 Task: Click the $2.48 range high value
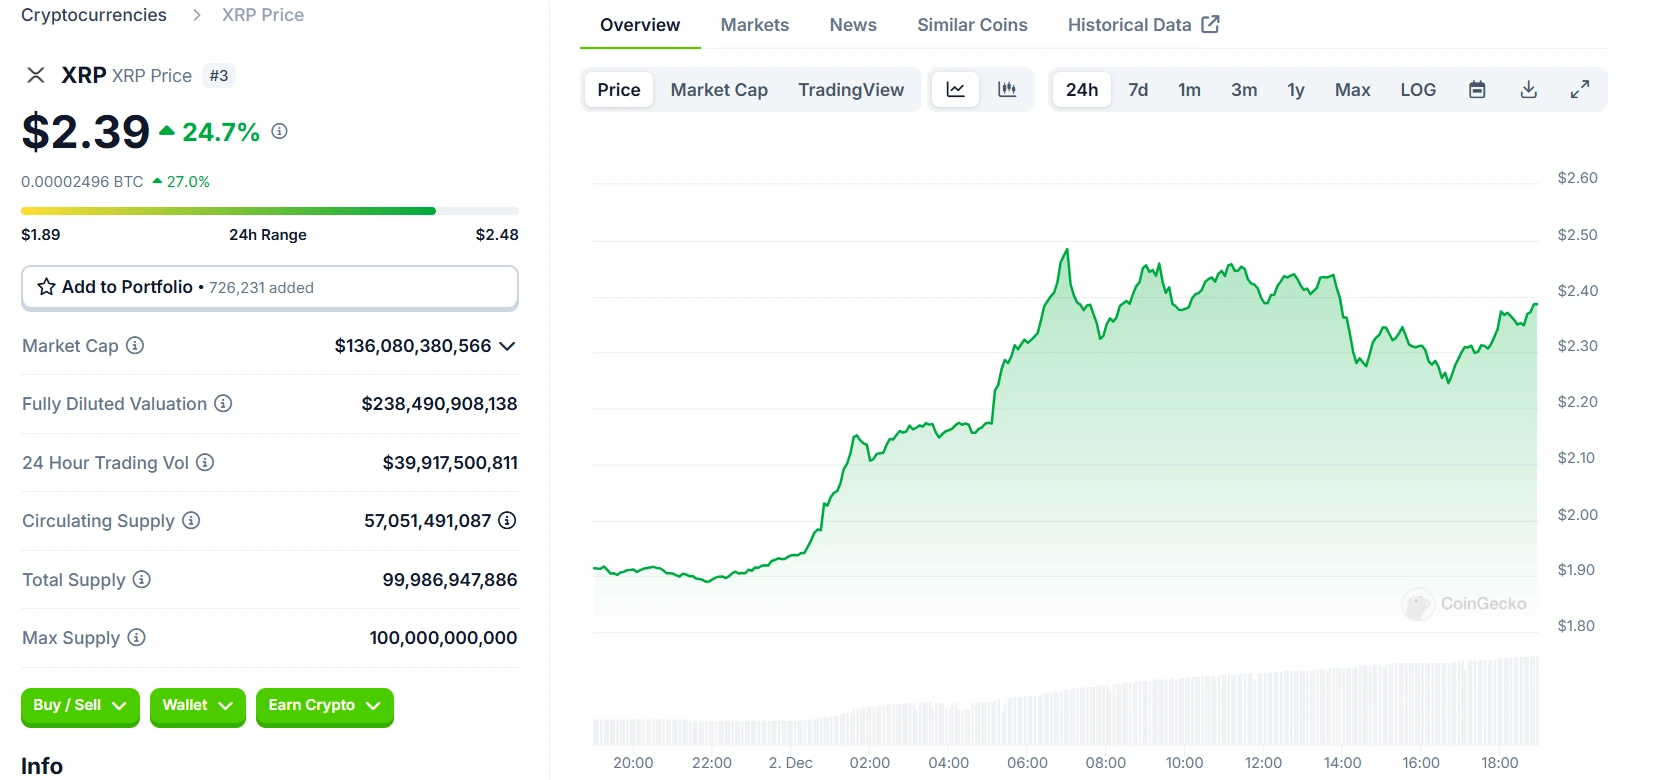(497, 234)
